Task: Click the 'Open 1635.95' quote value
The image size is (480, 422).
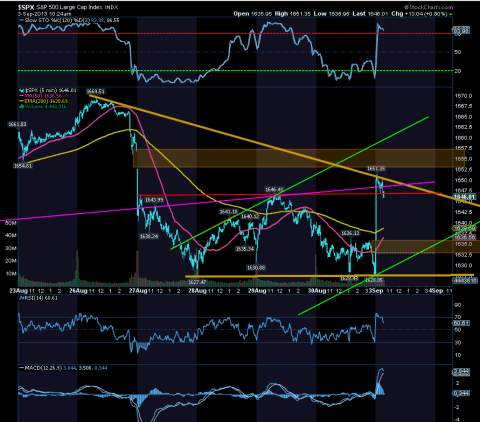Action: pos(253,14)
